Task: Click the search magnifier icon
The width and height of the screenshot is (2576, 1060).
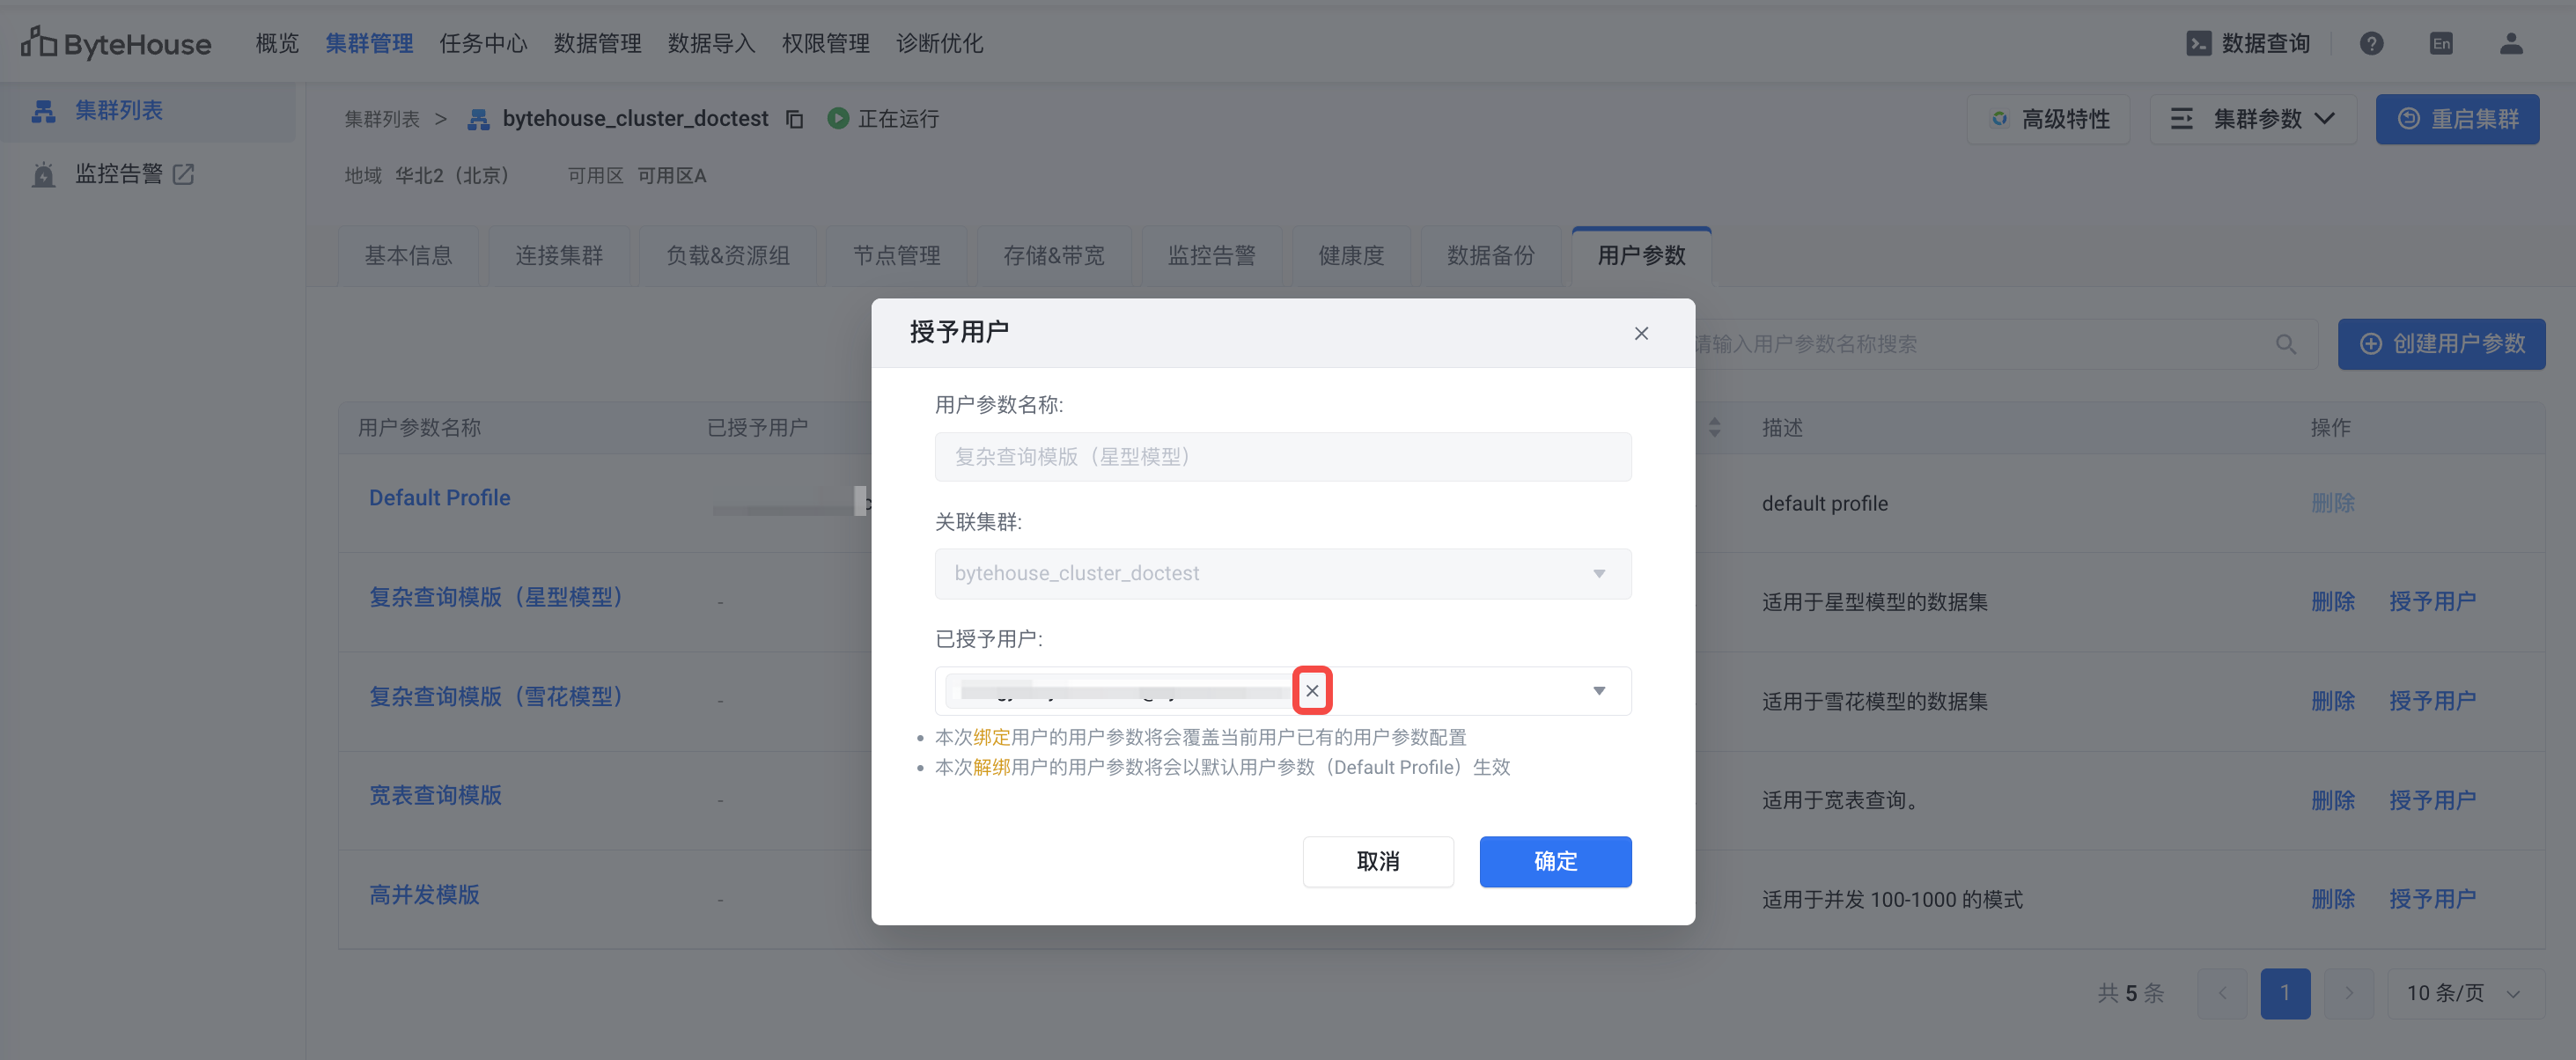Action: pyautogui.click(x=2286, y=344)
